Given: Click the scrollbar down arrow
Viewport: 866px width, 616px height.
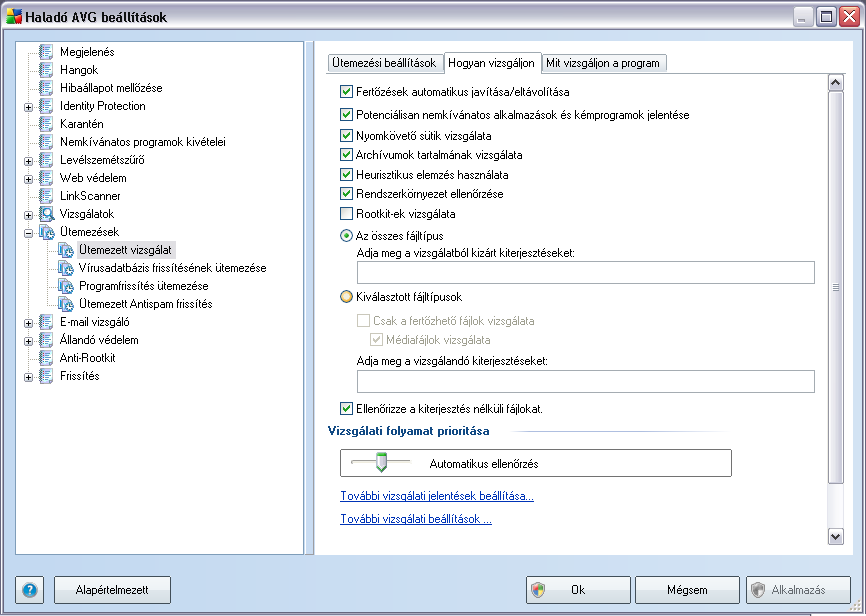Looking at the screenshot, I should pos(836,536).
